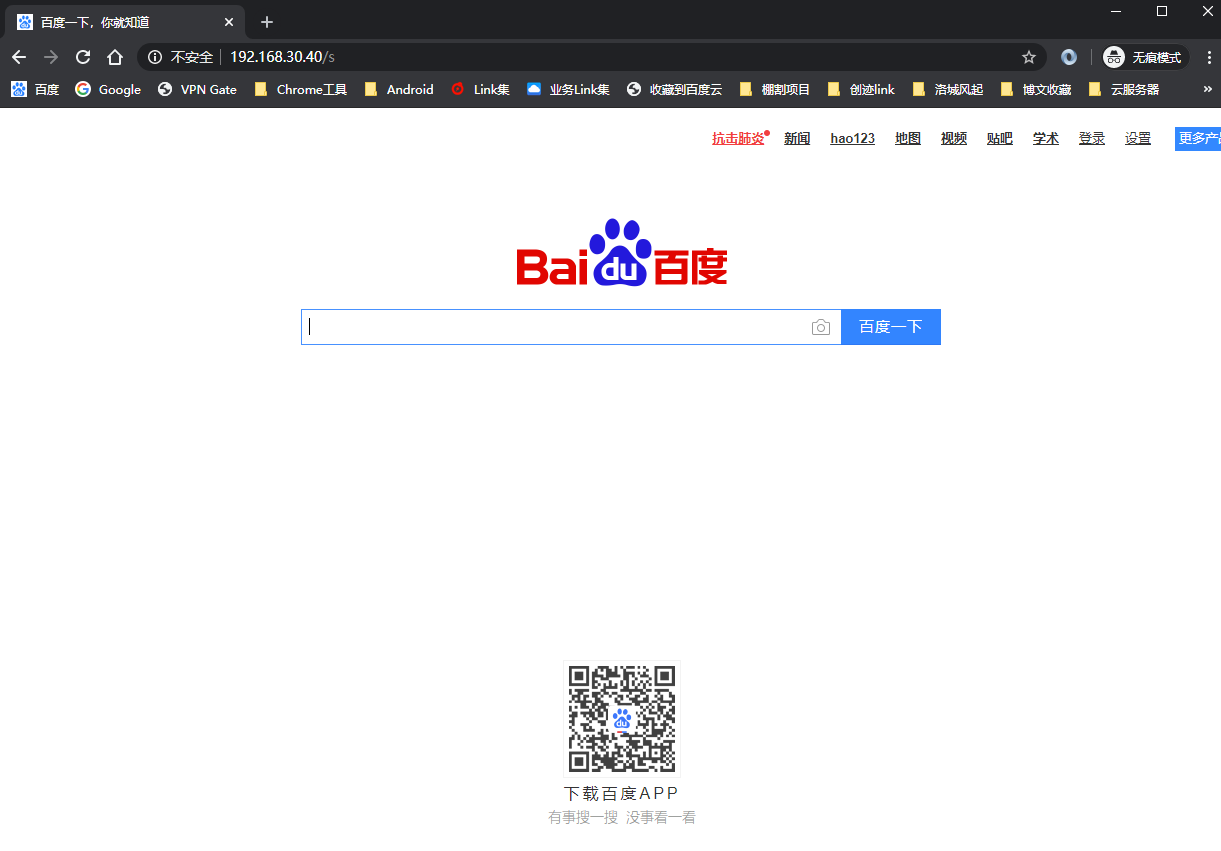Open the Google bookmark
The width and height of the screenshot is (1221, 851).
tap(108, 89)
